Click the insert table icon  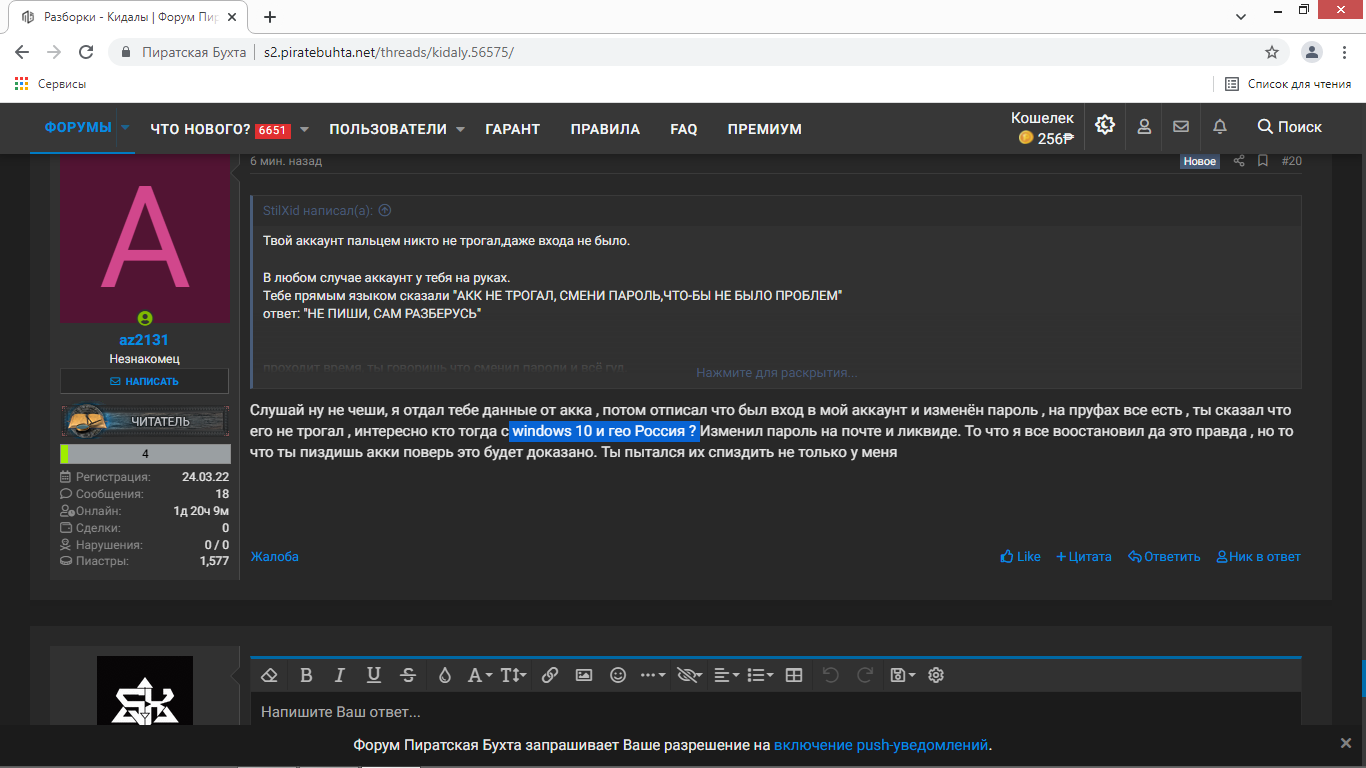(x=794, y=675)
